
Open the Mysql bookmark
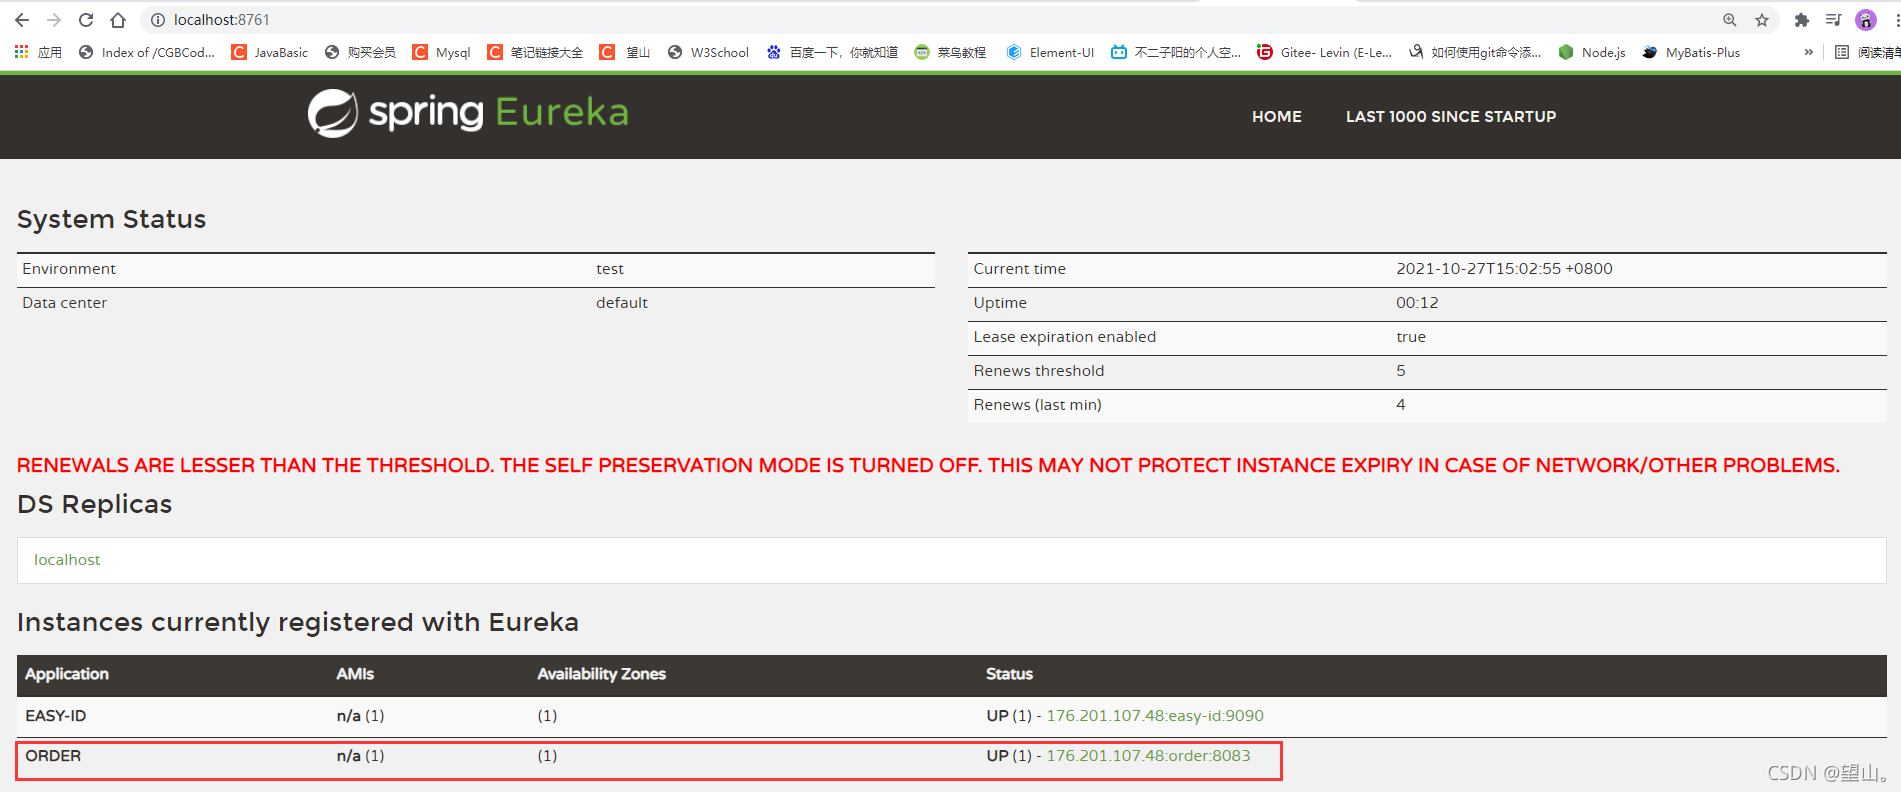point(441,52)
